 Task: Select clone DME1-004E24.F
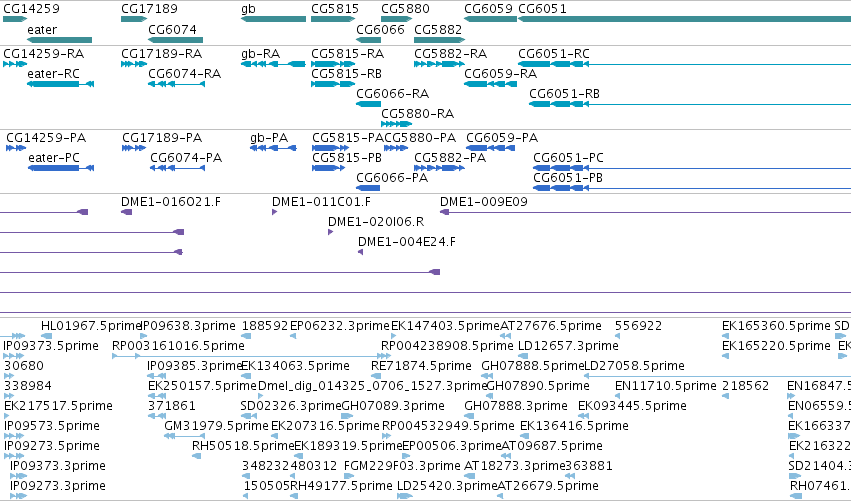point(407,242)
